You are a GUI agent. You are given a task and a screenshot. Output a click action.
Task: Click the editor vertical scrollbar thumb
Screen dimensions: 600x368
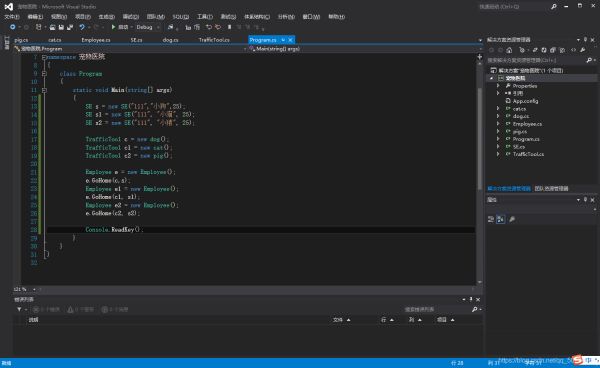(x=479, y=138)
